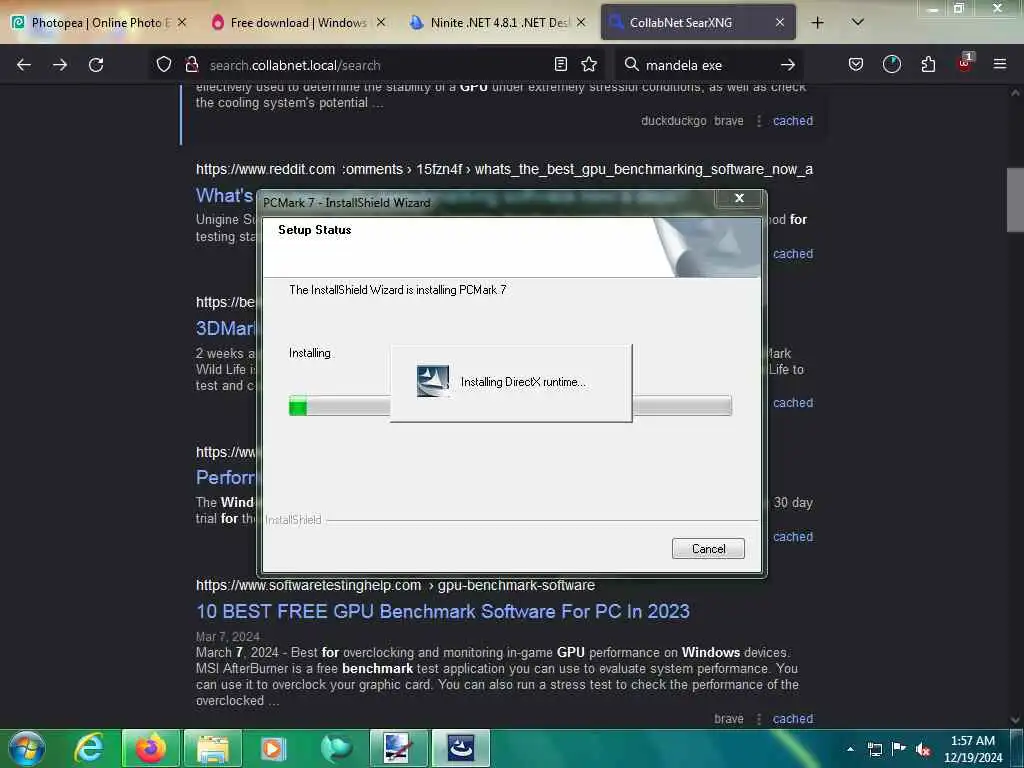The height and width of the screenshot is (768, 1024).
Task: Reload the current page
Action: pos(96,65)
